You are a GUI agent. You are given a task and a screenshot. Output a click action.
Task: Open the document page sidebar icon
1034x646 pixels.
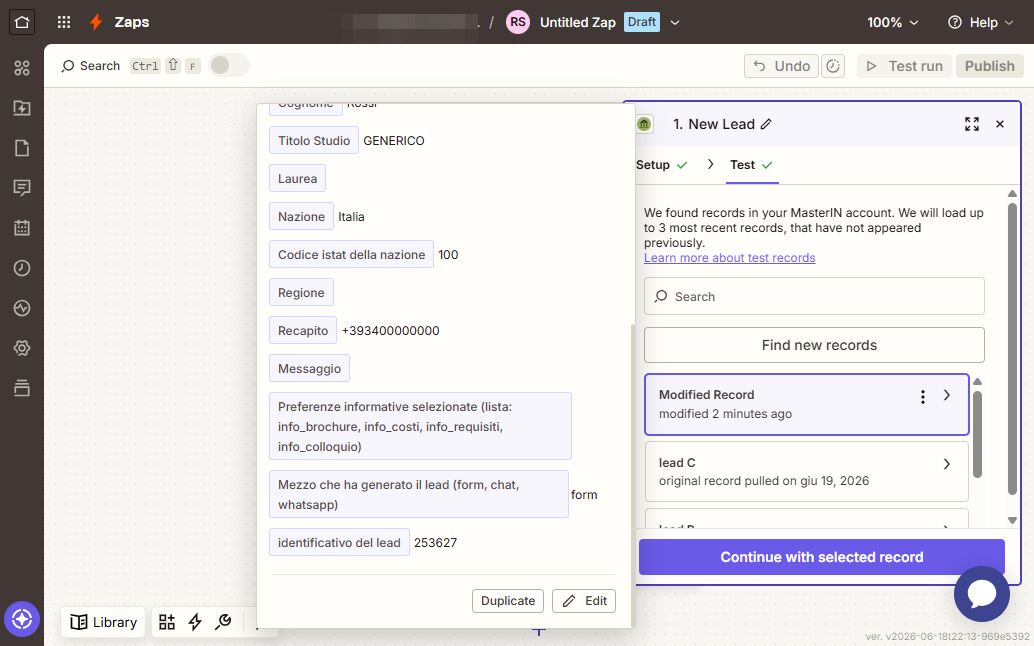22,148
